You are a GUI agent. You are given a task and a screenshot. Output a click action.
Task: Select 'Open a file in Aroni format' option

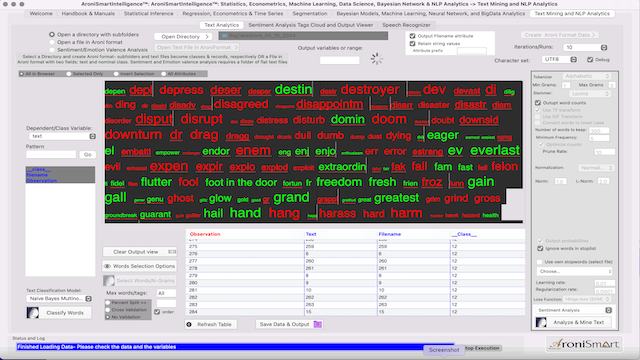click(x=52, y=42)
